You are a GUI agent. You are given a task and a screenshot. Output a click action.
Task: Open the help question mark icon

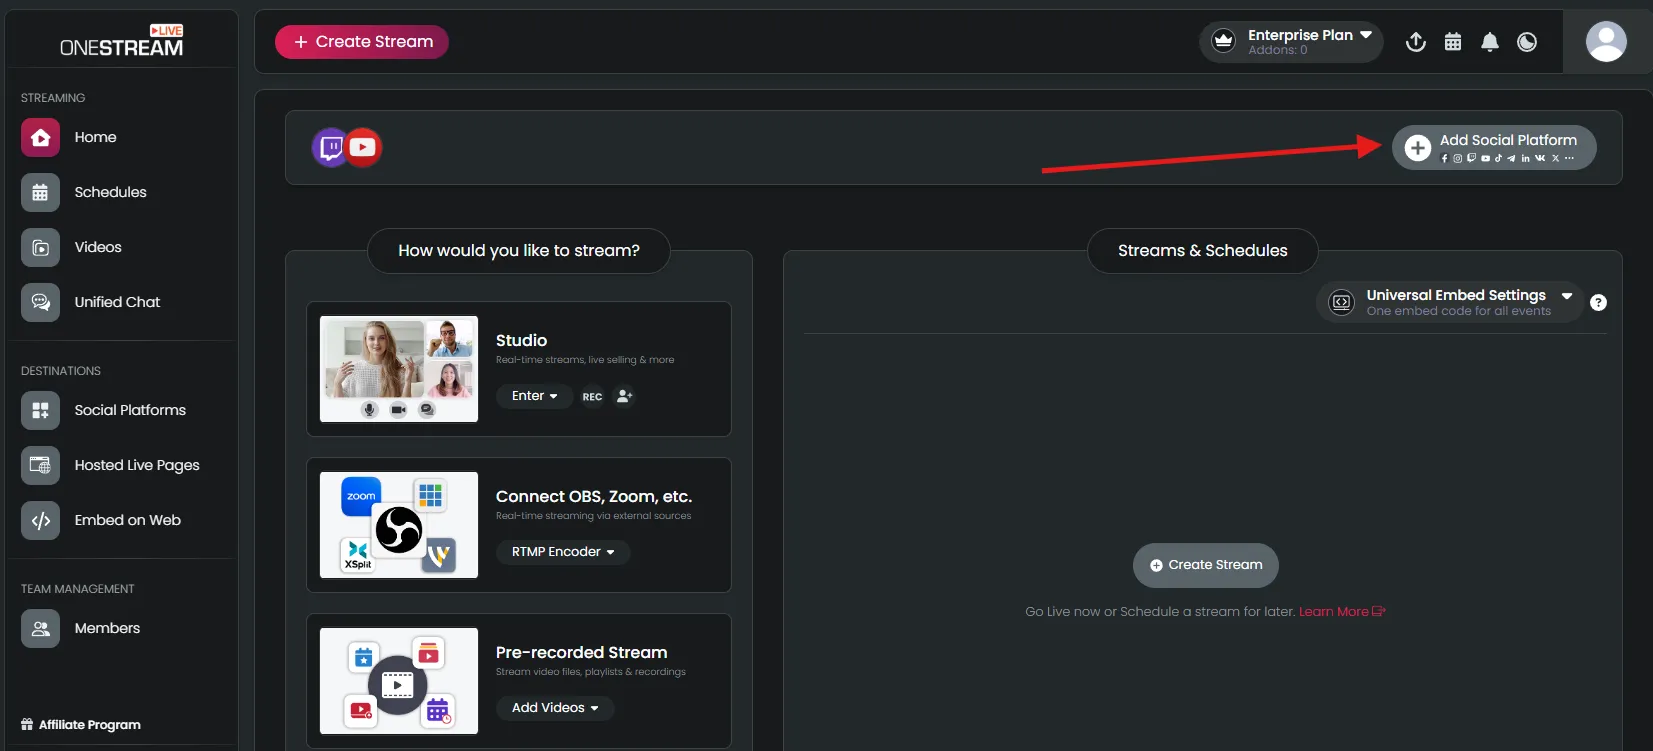[x=1598, y=303]
